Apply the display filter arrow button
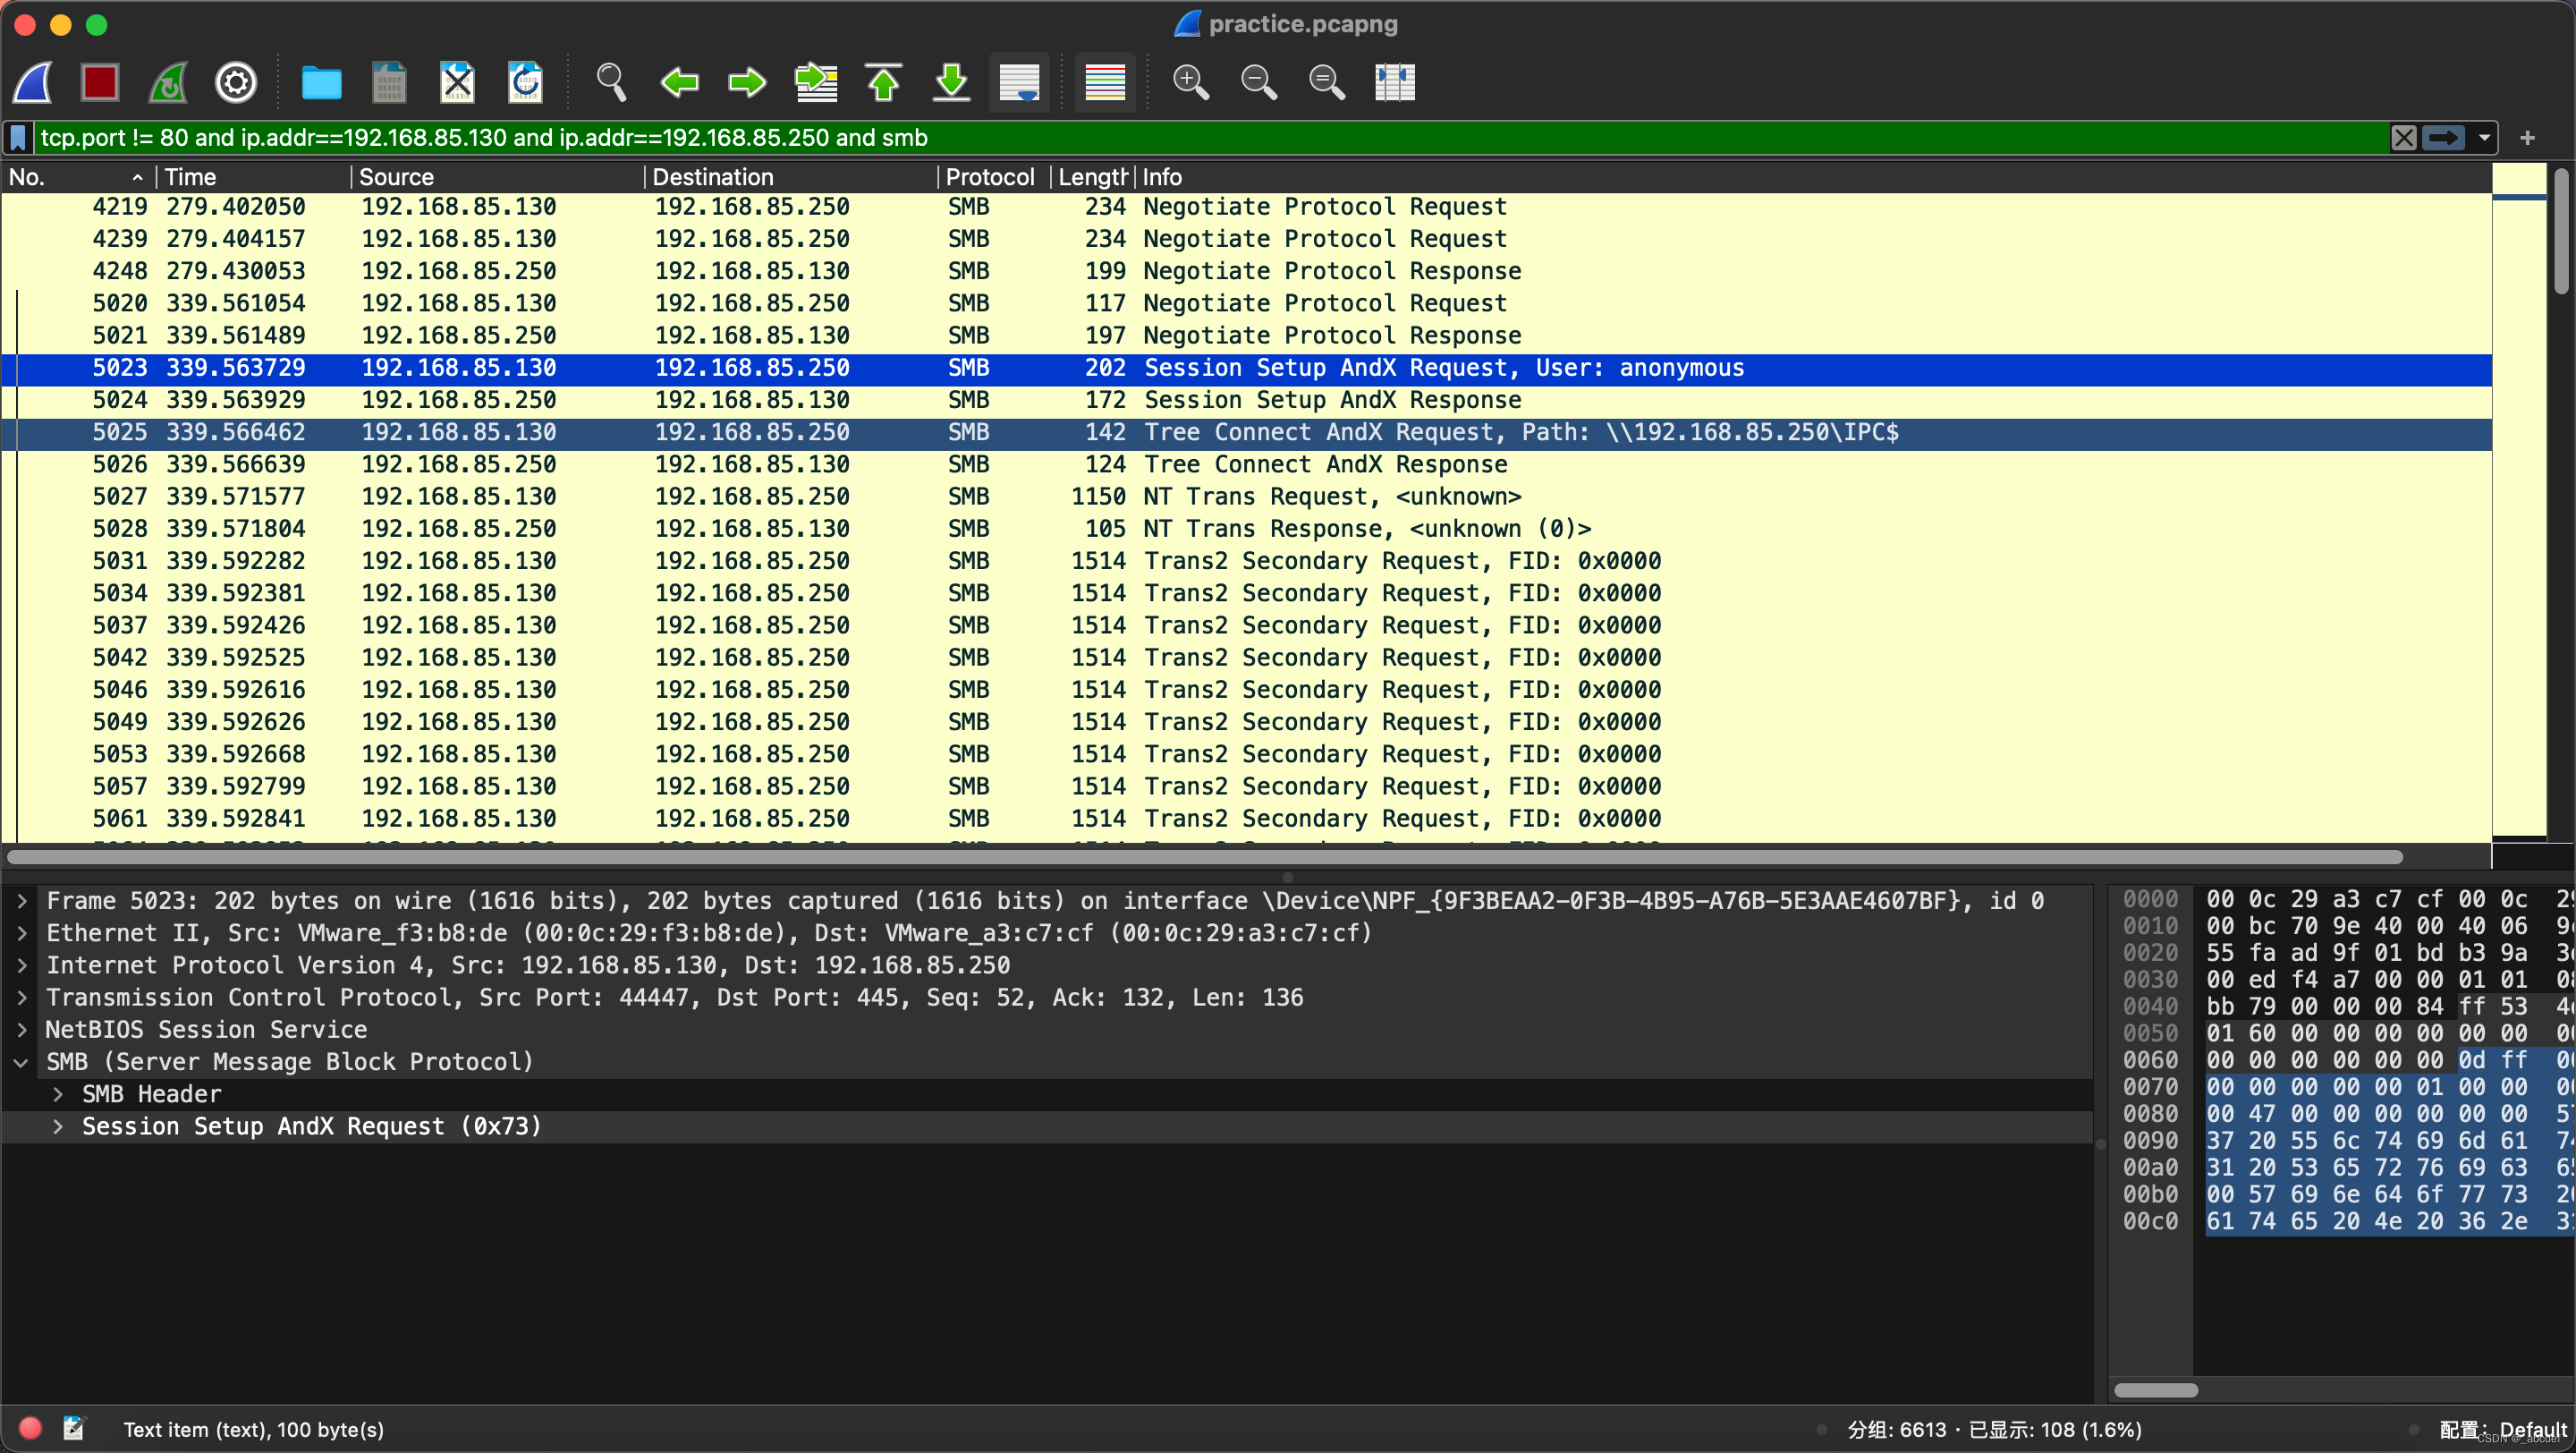The height and width of the screenshot is (1453, 2576). (2443, 138)
